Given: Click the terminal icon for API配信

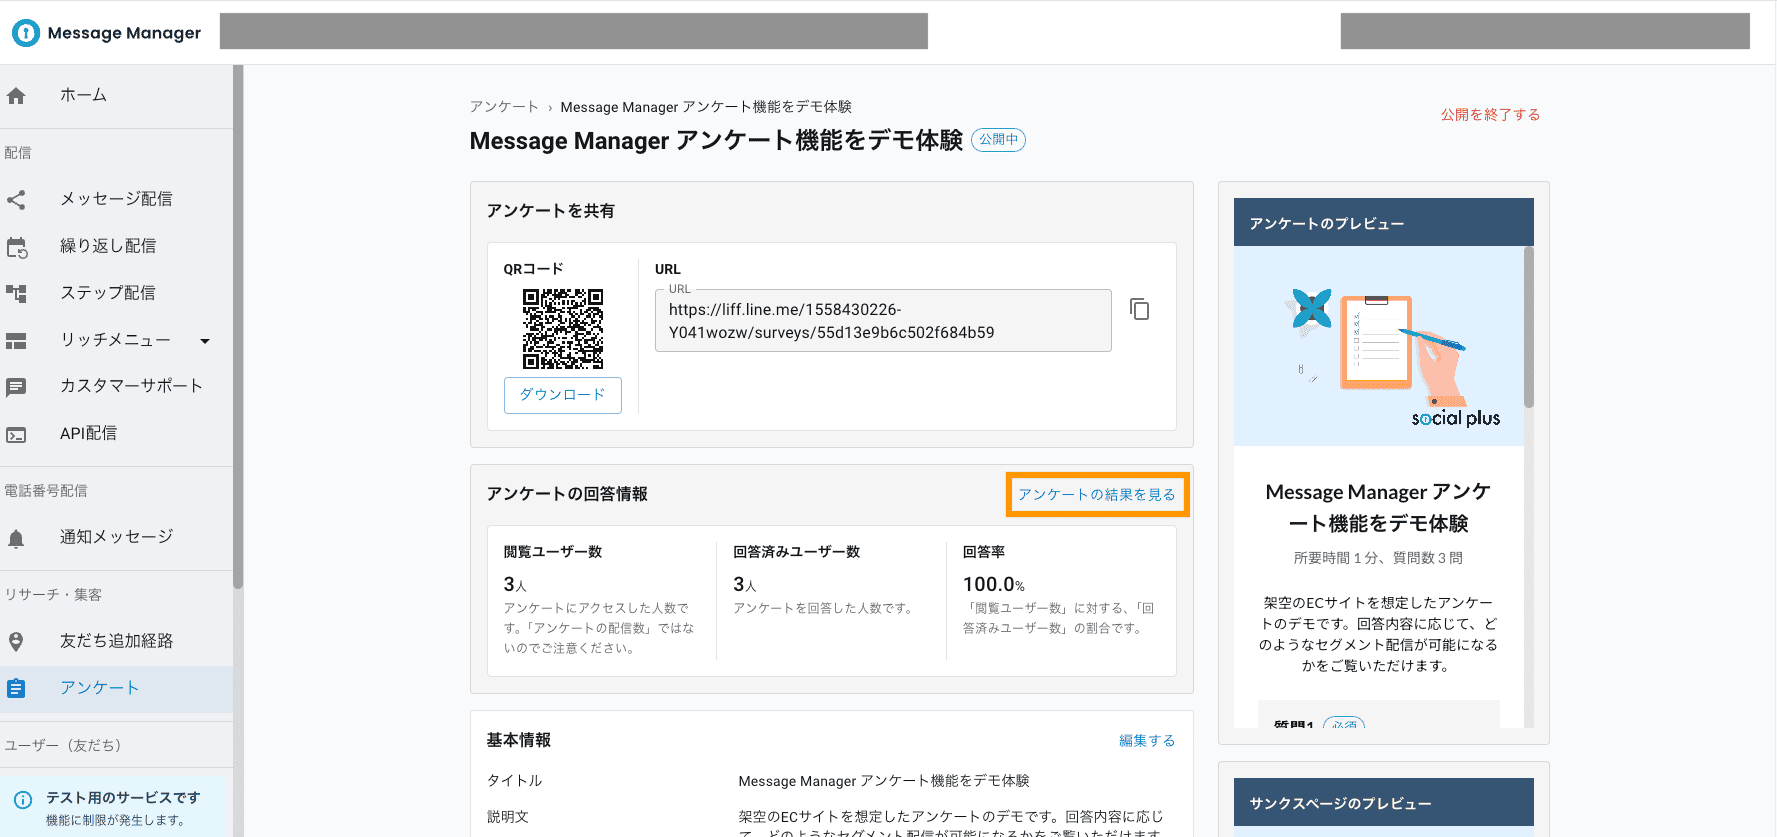Looking at the screenshot, I should (x=16, y=435).
